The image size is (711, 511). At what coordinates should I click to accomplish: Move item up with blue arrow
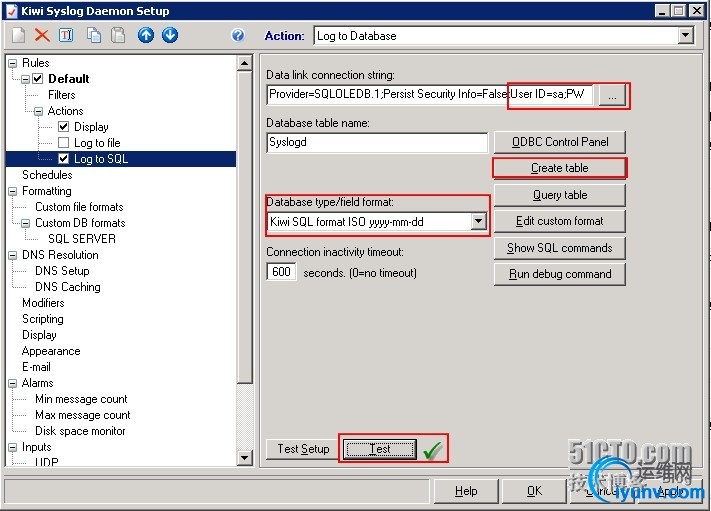click(x=146, y=35)
